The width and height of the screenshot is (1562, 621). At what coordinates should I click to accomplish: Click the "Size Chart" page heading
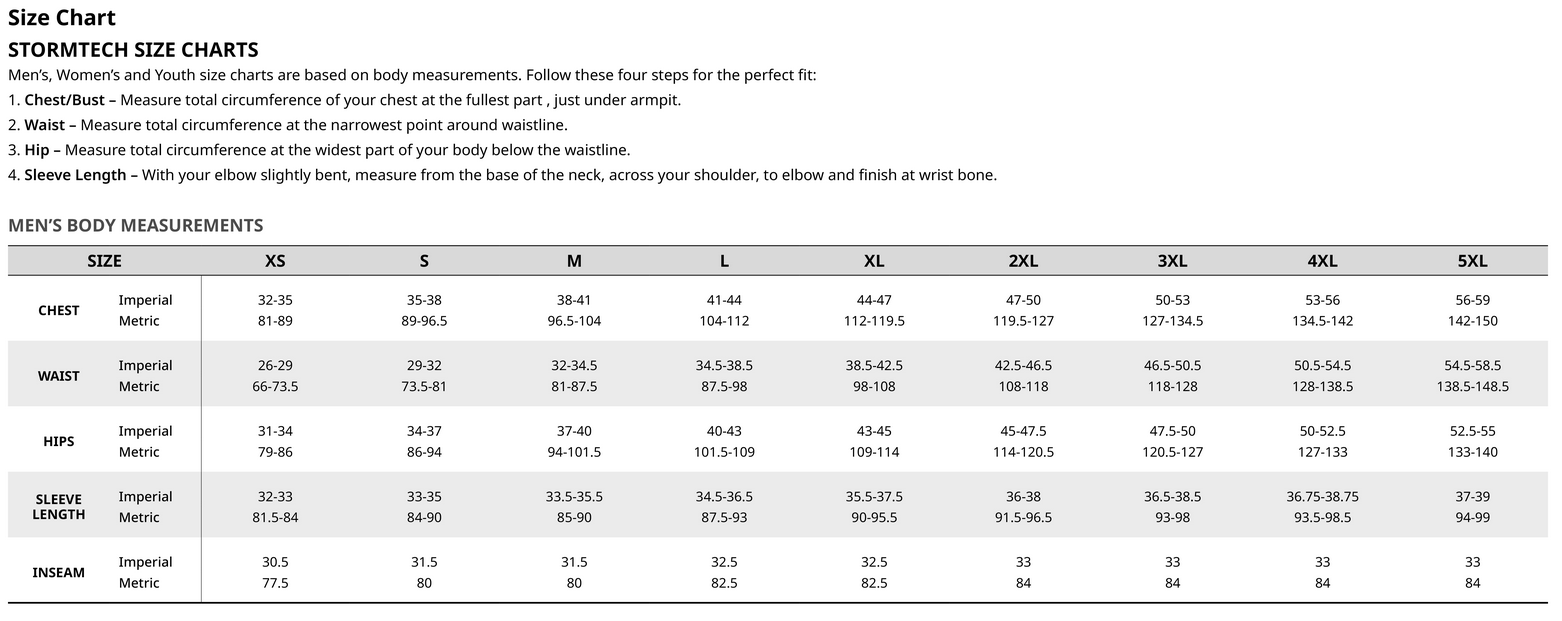click(62, 18)
